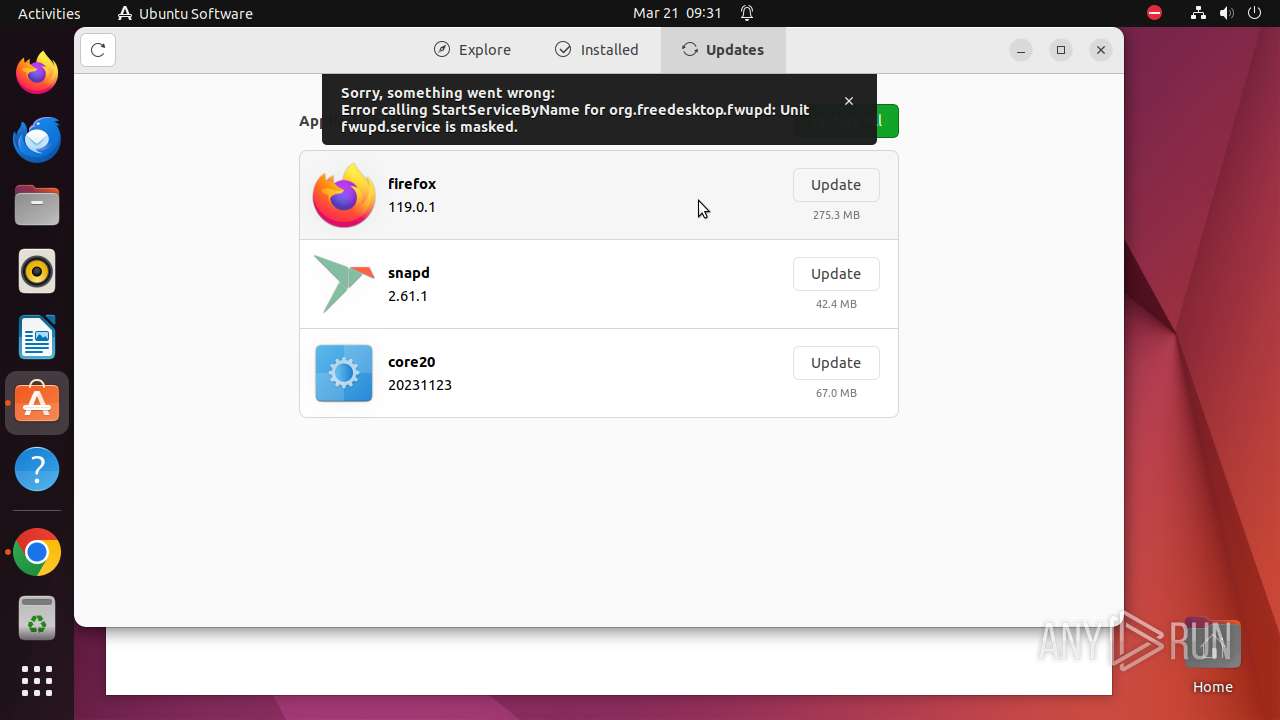
Task: Click the snapd version 2.61.1 text
Action: coord(408,296)
